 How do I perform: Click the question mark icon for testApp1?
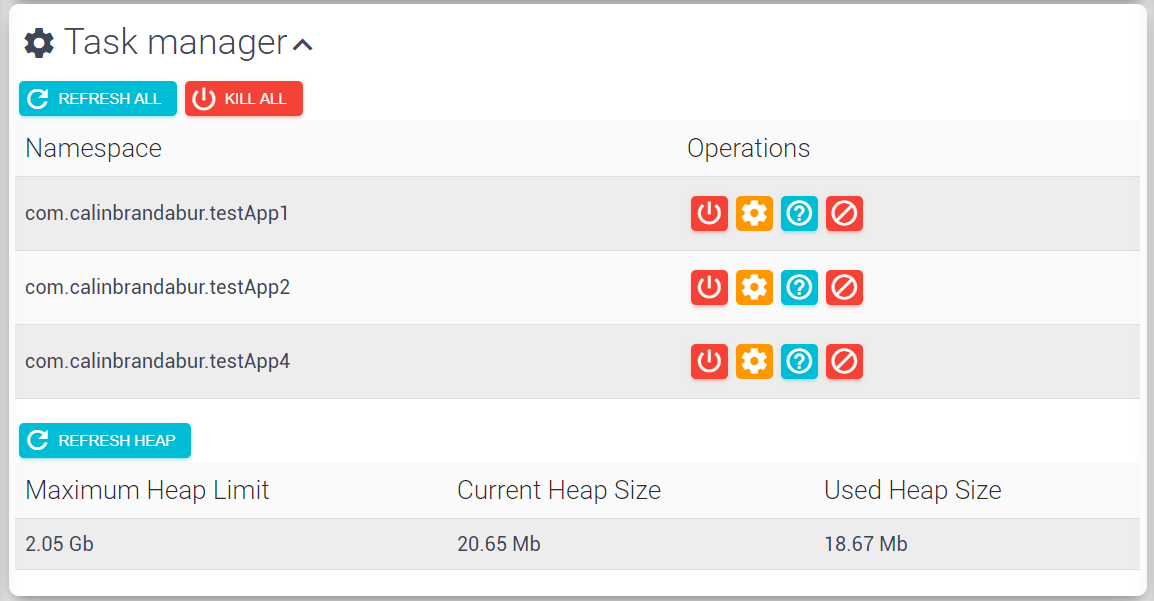799,213
